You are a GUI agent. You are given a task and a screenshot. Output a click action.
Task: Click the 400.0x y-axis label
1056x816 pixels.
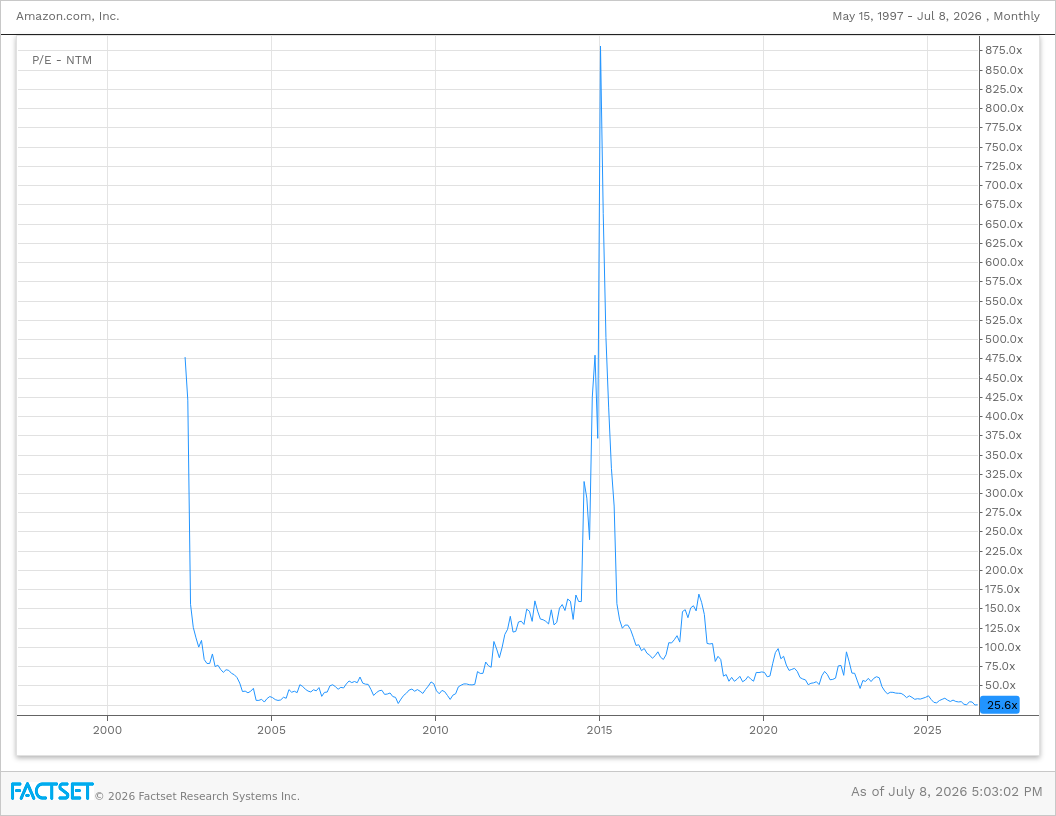click(x=1004, y=416)
